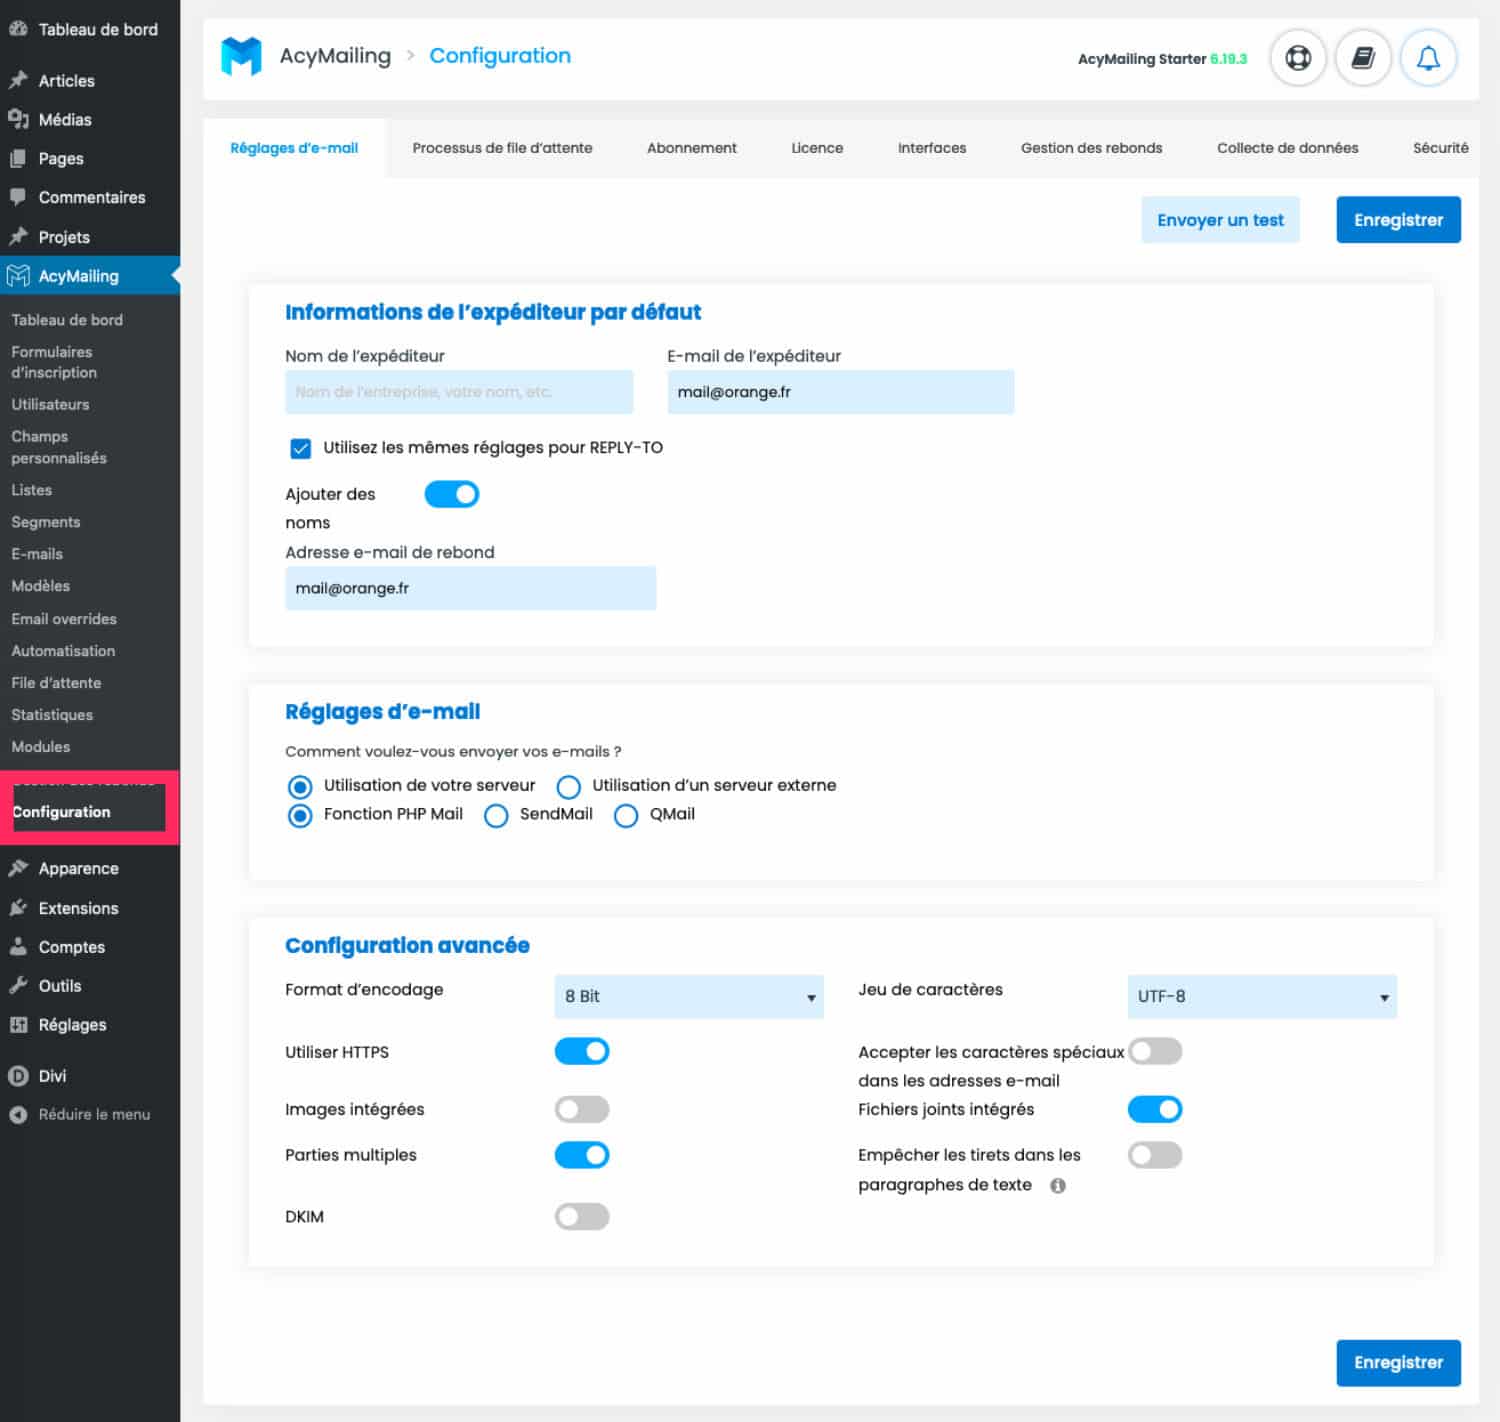Enable Accepter les caractères spéciaux switch

point(1155,1051)
